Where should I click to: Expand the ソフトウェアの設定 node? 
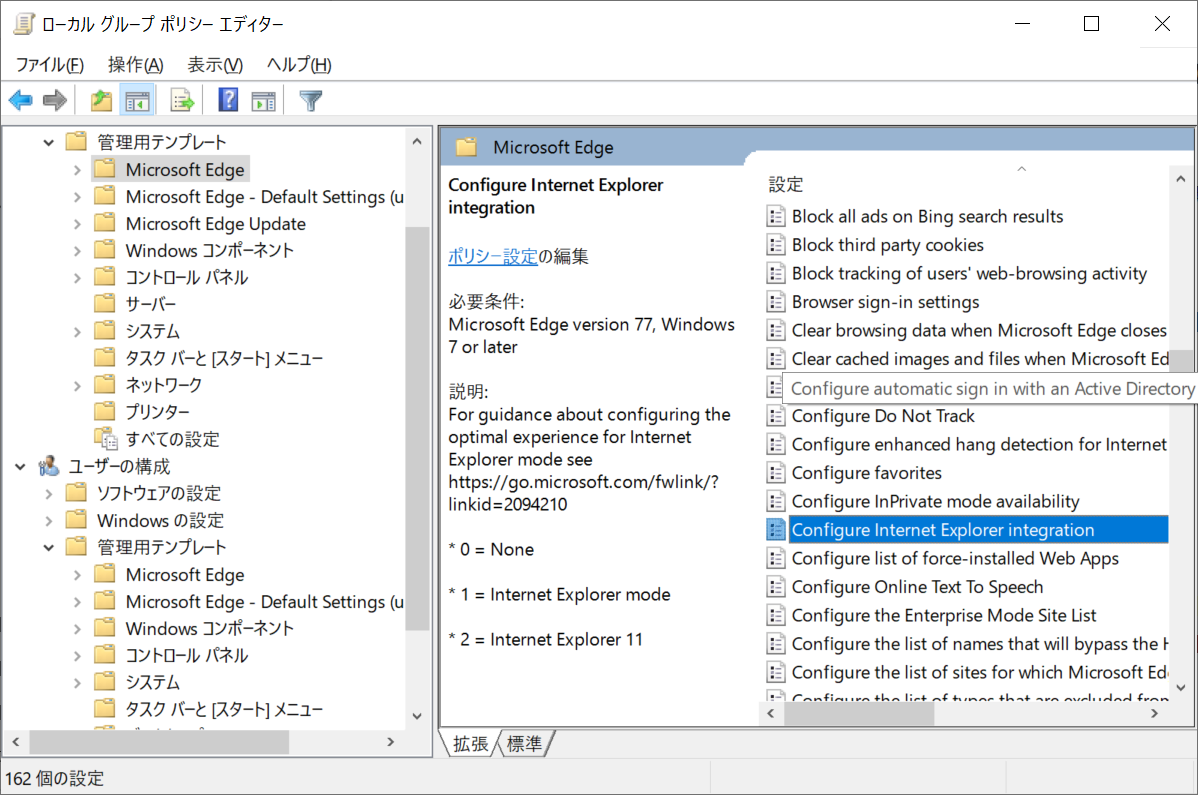[x=49, y=493]
